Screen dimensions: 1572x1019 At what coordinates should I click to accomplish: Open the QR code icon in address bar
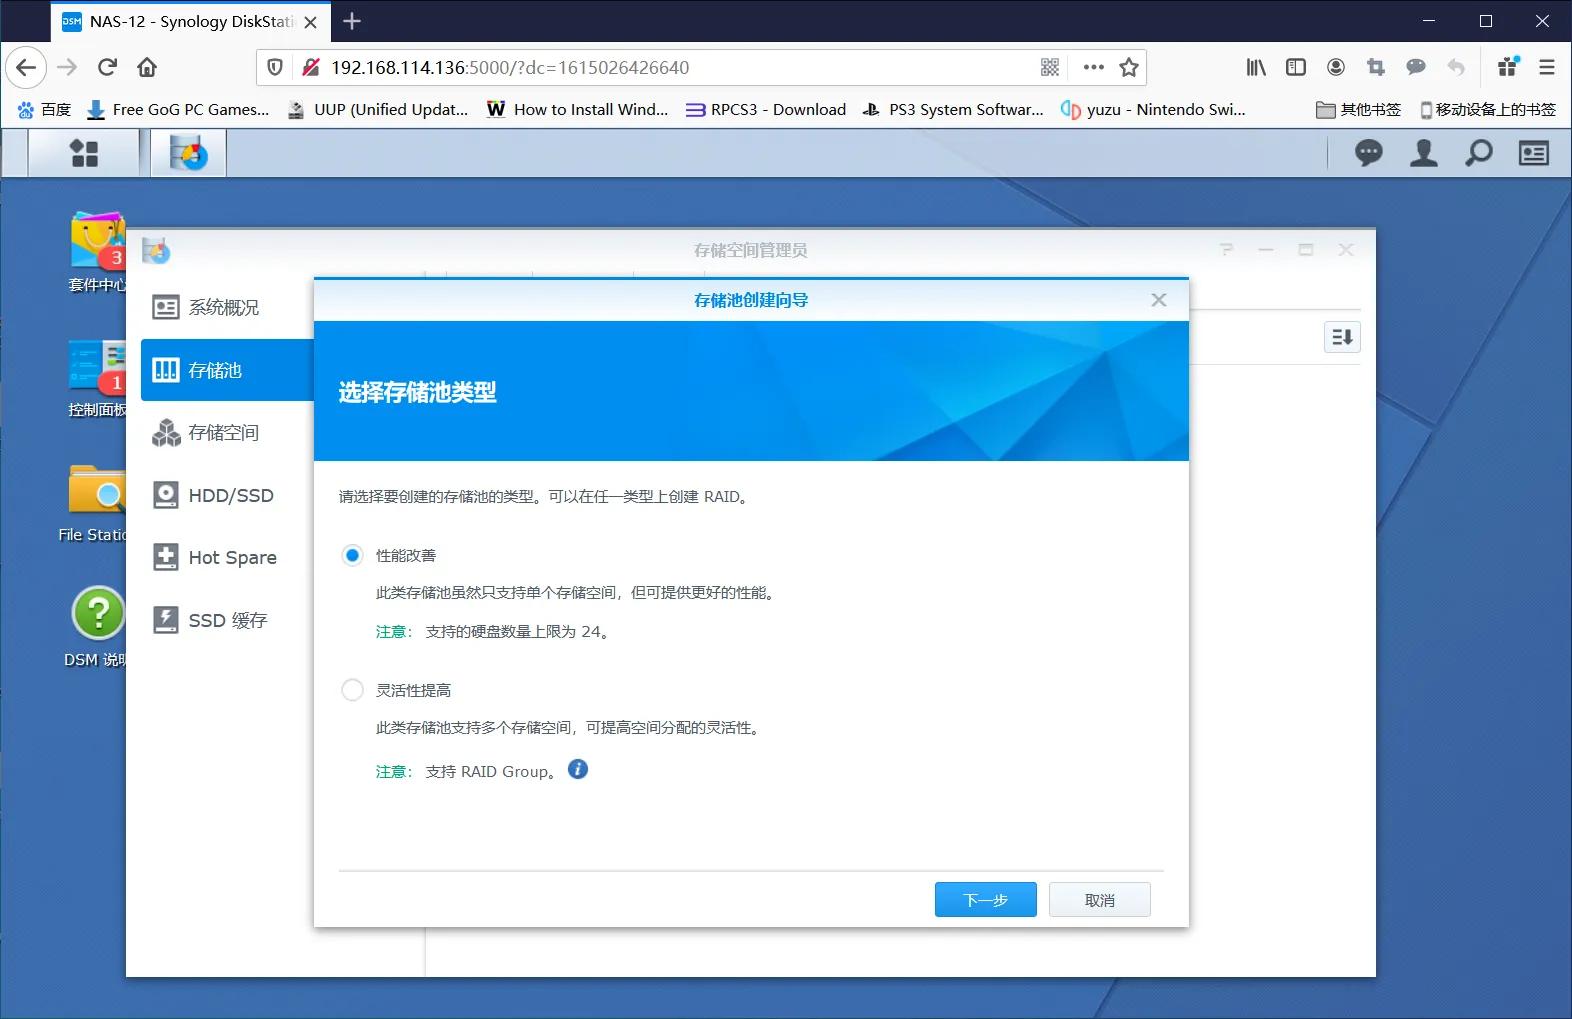1049,67
